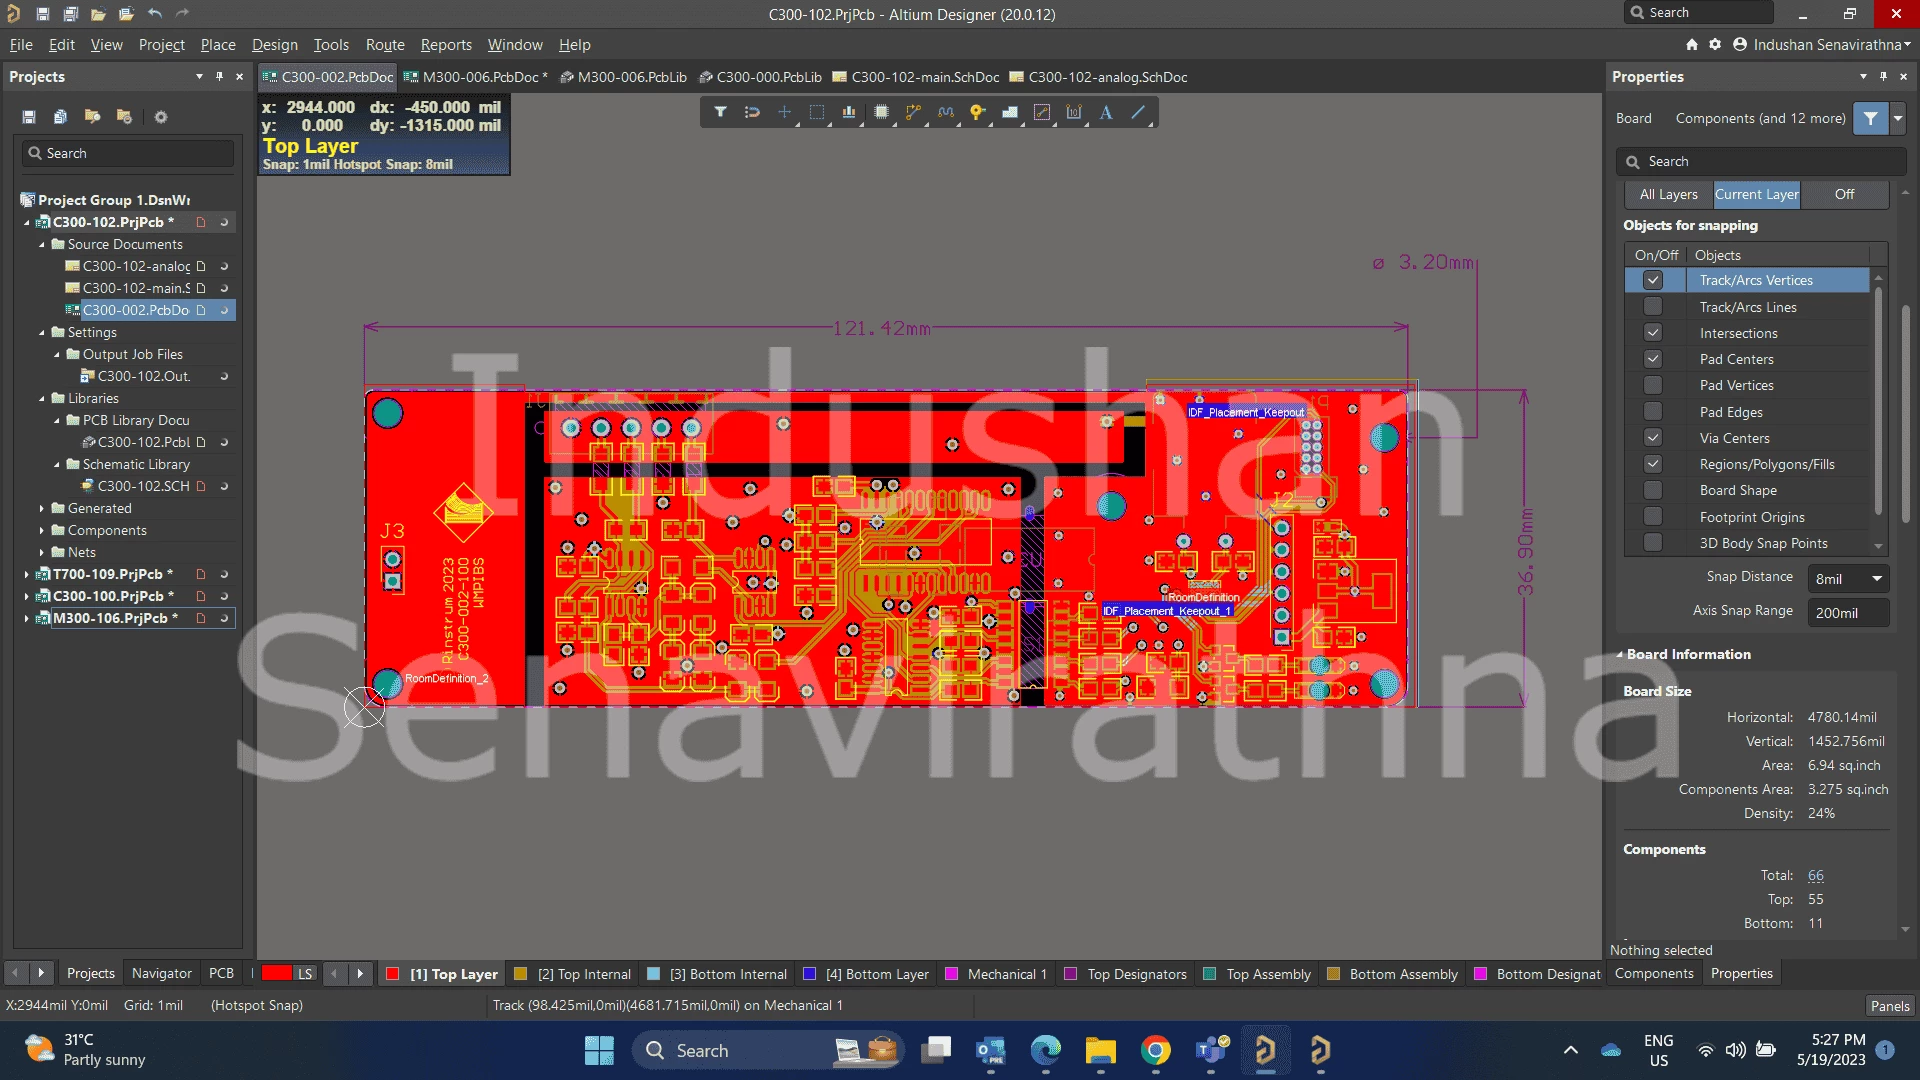This screenshot has width=1920, height=1080.
Task: Switch to the C300-102-main.SchDoc tab
Action: [916, 77]
